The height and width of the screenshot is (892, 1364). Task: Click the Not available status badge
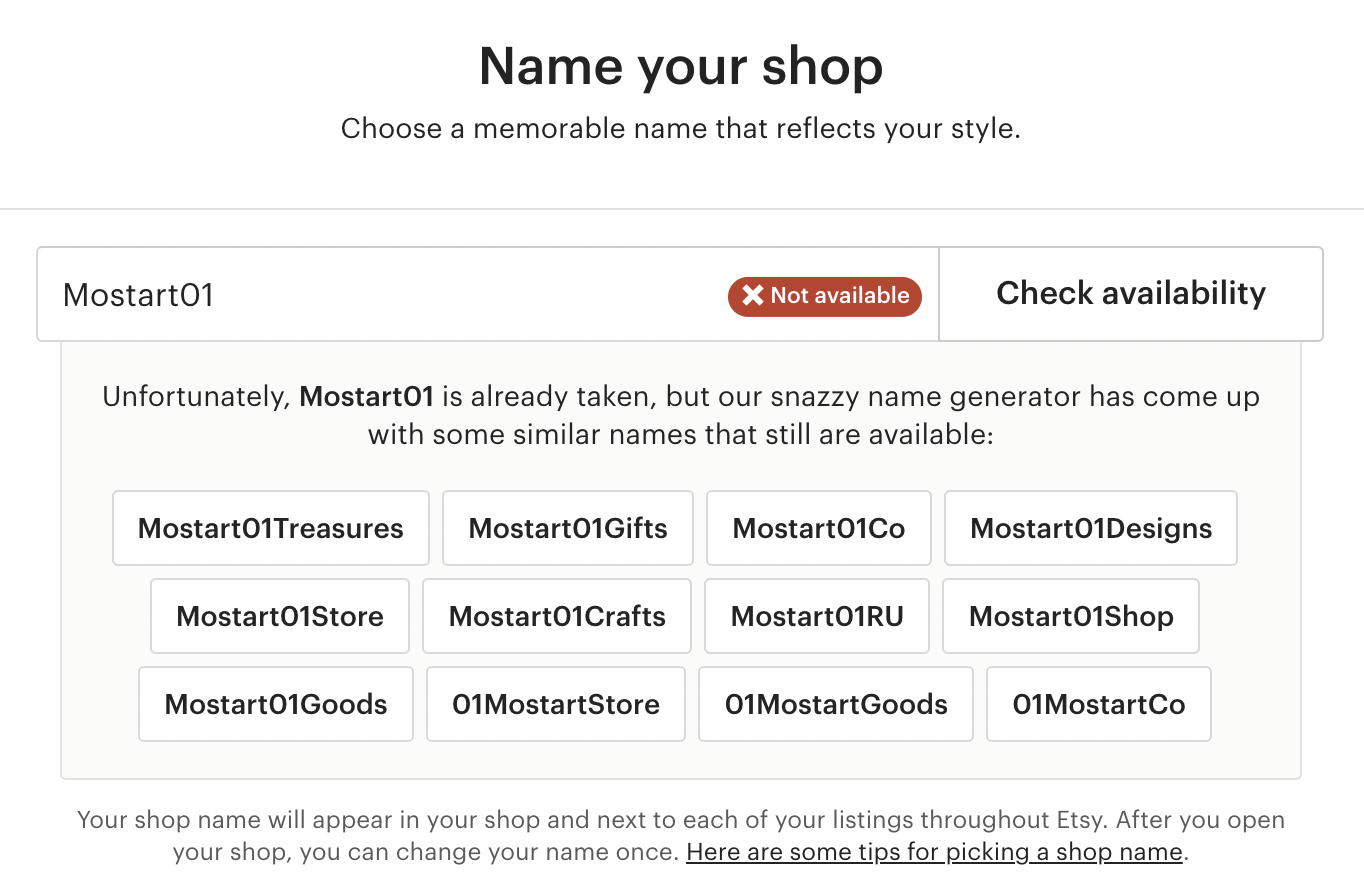coord(825,296)
